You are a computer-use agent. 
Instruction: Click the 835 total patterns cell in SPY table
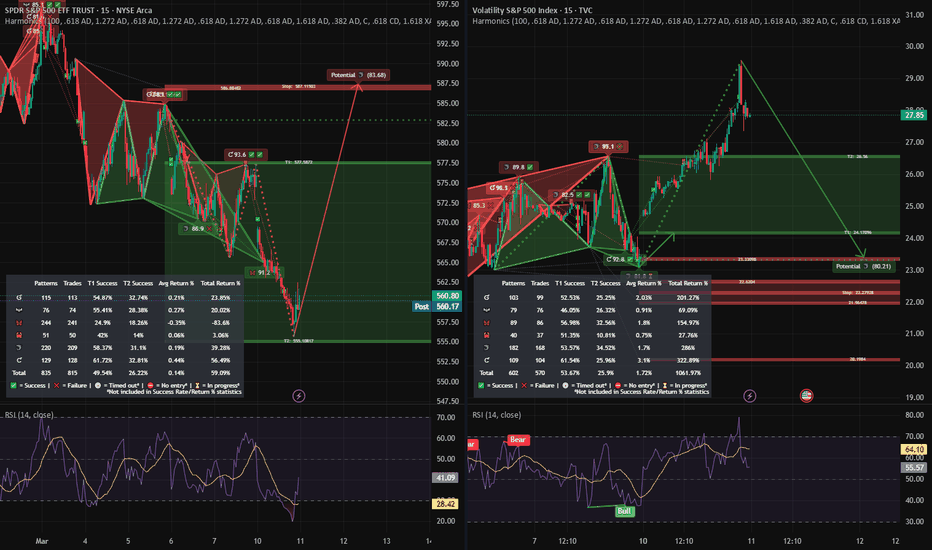(x=46, y=373)
